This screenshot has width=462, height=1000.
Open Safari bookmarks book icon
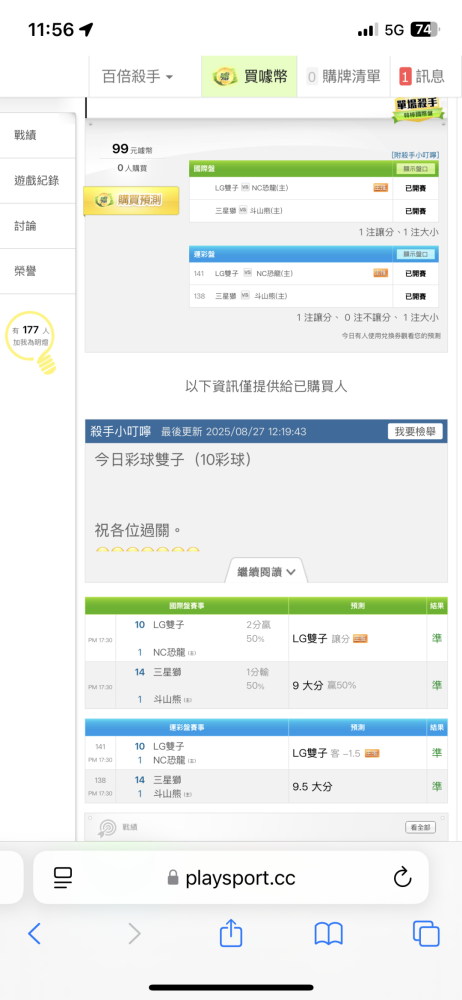(329, 934)
